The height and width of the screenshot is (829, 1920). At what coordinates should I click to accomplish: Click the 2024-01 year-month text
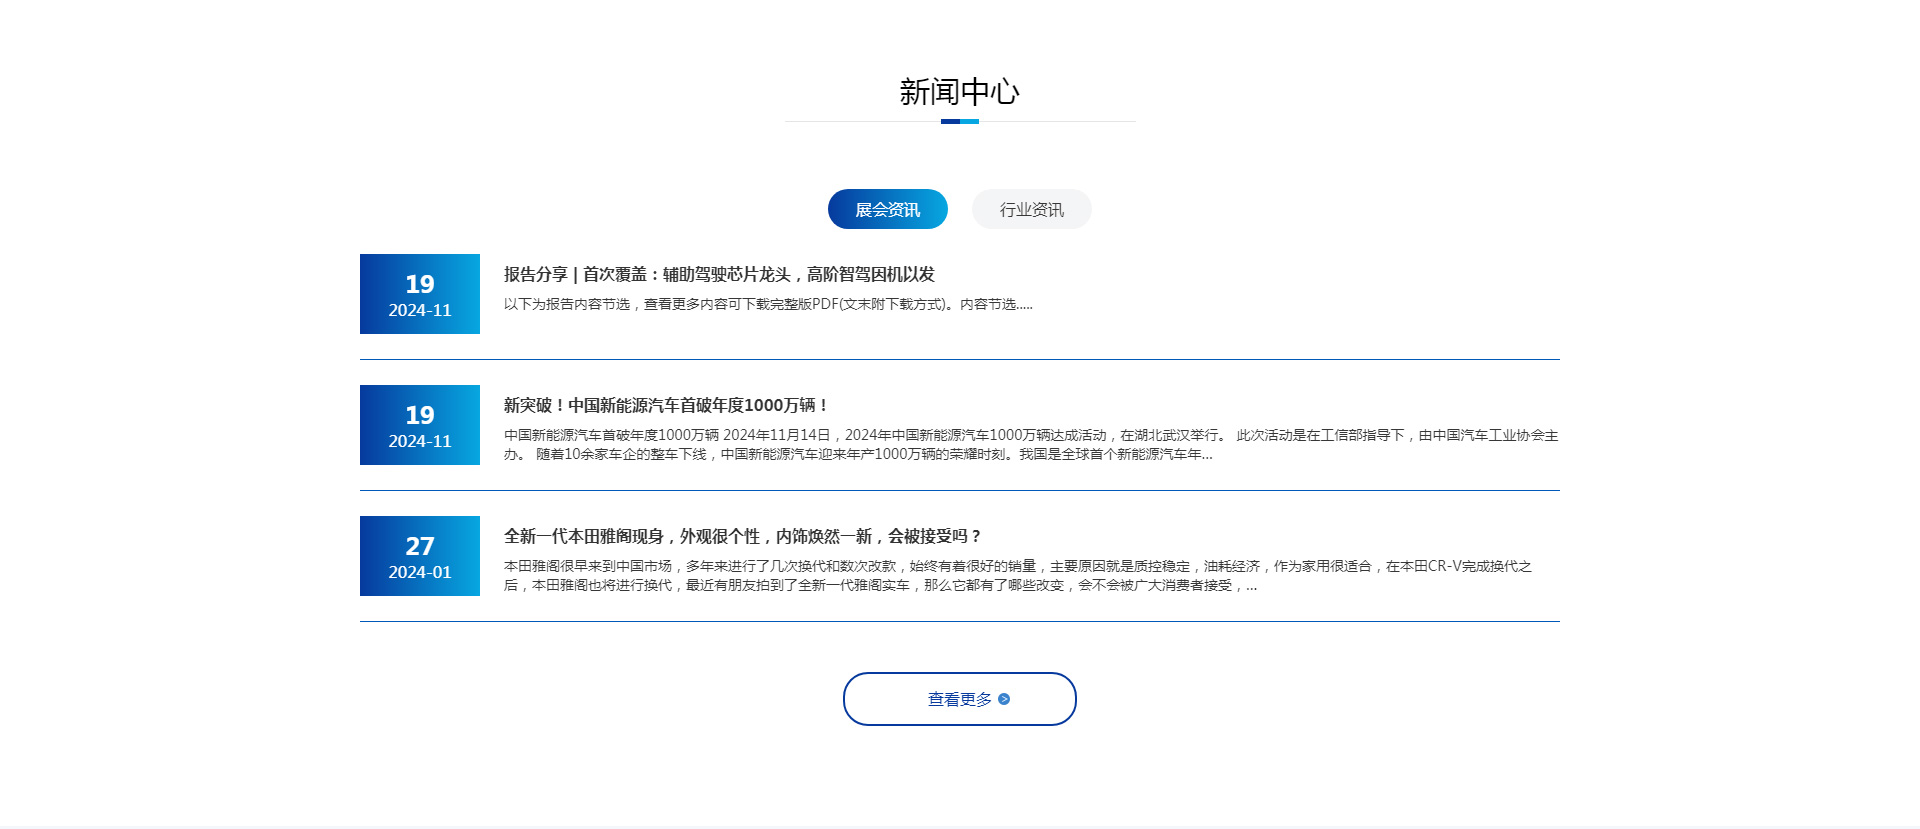tap(420, 572)
